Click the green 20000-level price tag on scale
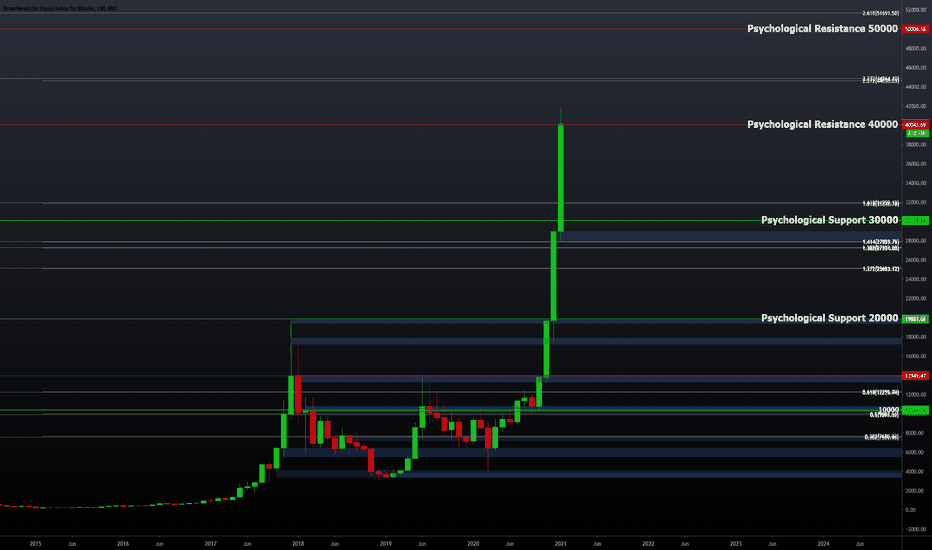The height and width of the screenshot is (550, 932). pyautogui.click(x=915, y=319)
